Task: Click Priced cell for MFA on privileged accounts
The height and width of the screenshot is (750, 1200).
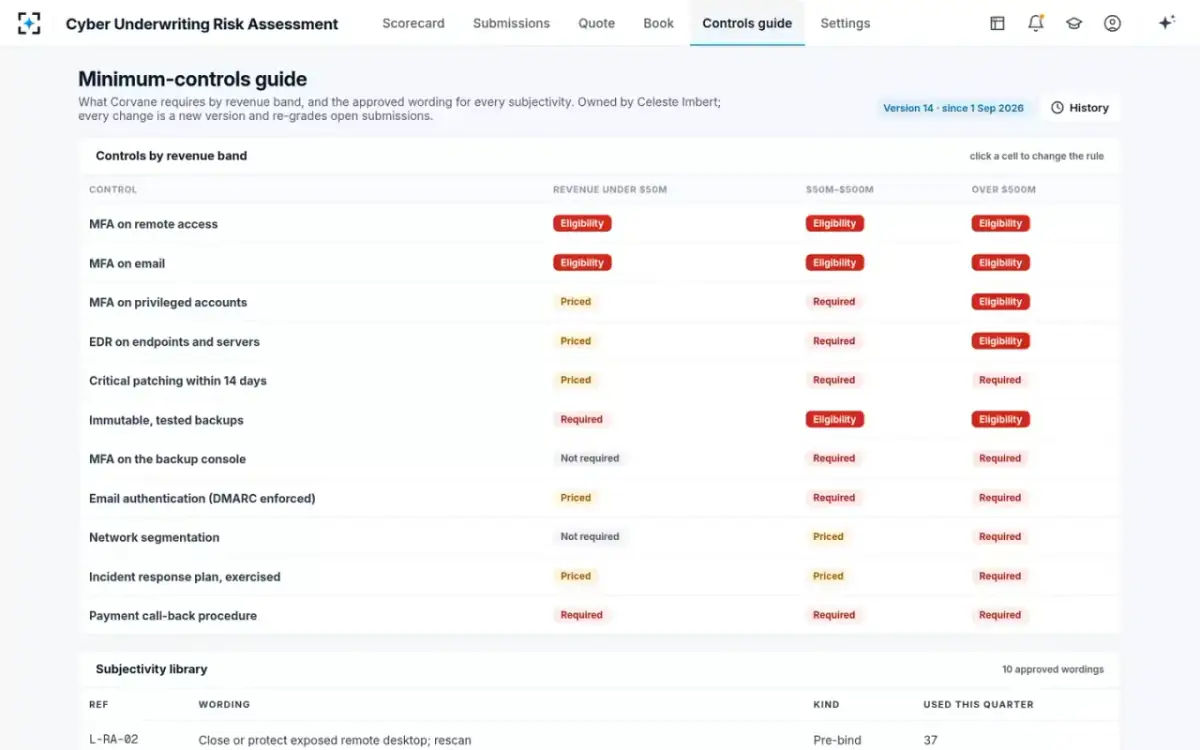Action: pyautogui.click(x=576, y=302)
